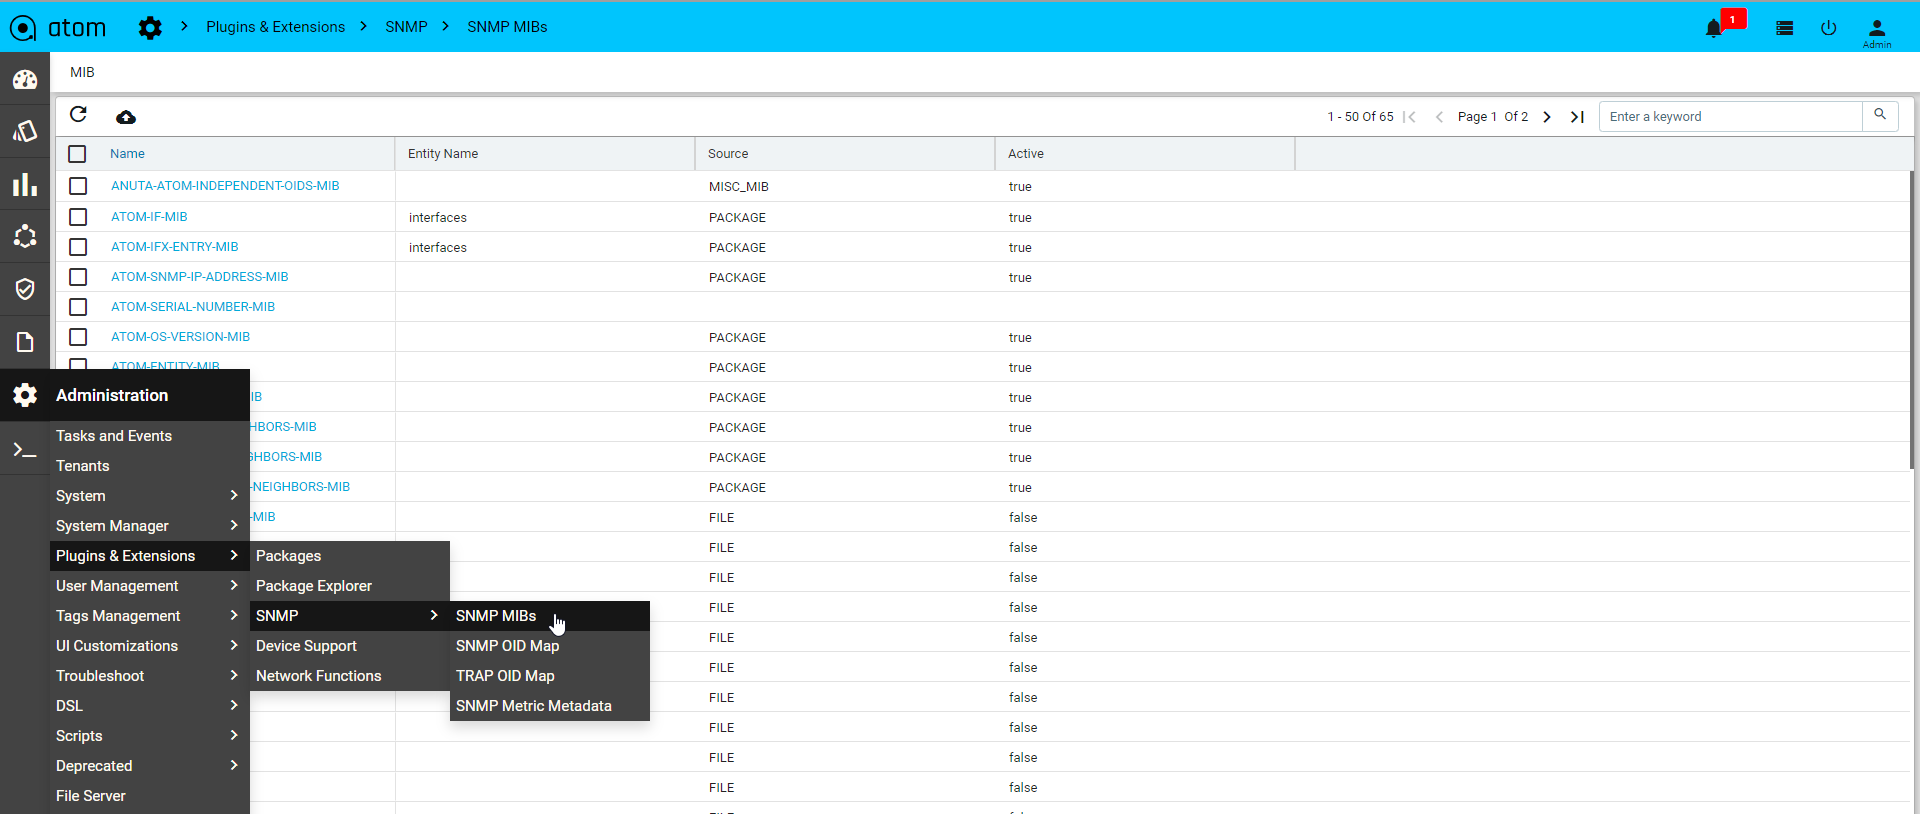
Task: Open the shield compliance sidebar icon
Action: tap(25, 289)
